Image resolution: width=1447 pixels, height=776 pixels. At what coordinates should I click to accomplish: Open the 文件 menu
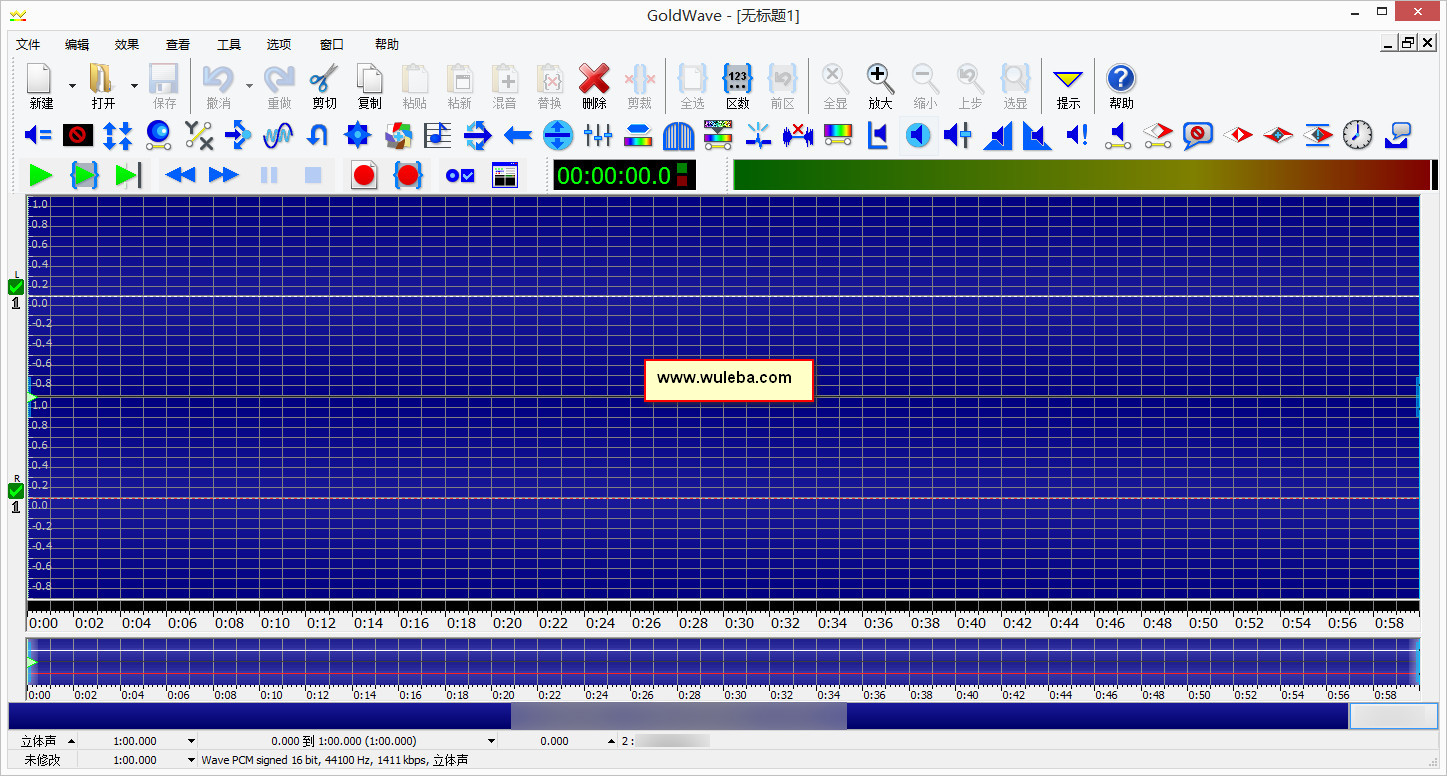(x=28, y=44)
